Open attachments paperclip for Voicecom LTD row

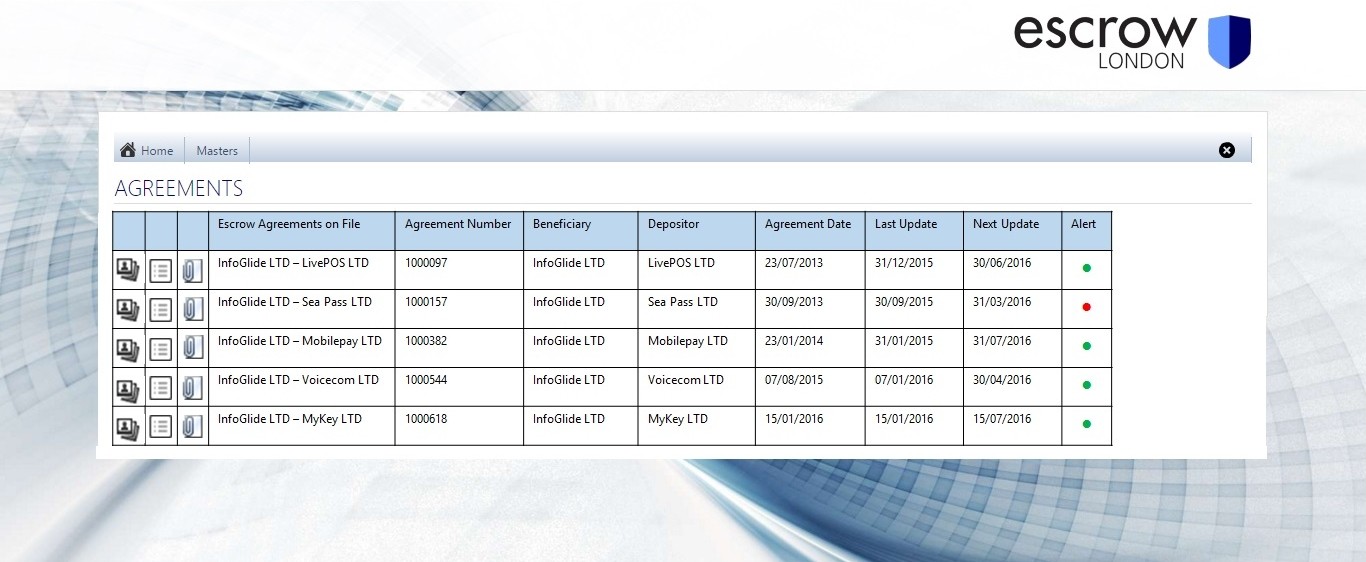[193, 388]
